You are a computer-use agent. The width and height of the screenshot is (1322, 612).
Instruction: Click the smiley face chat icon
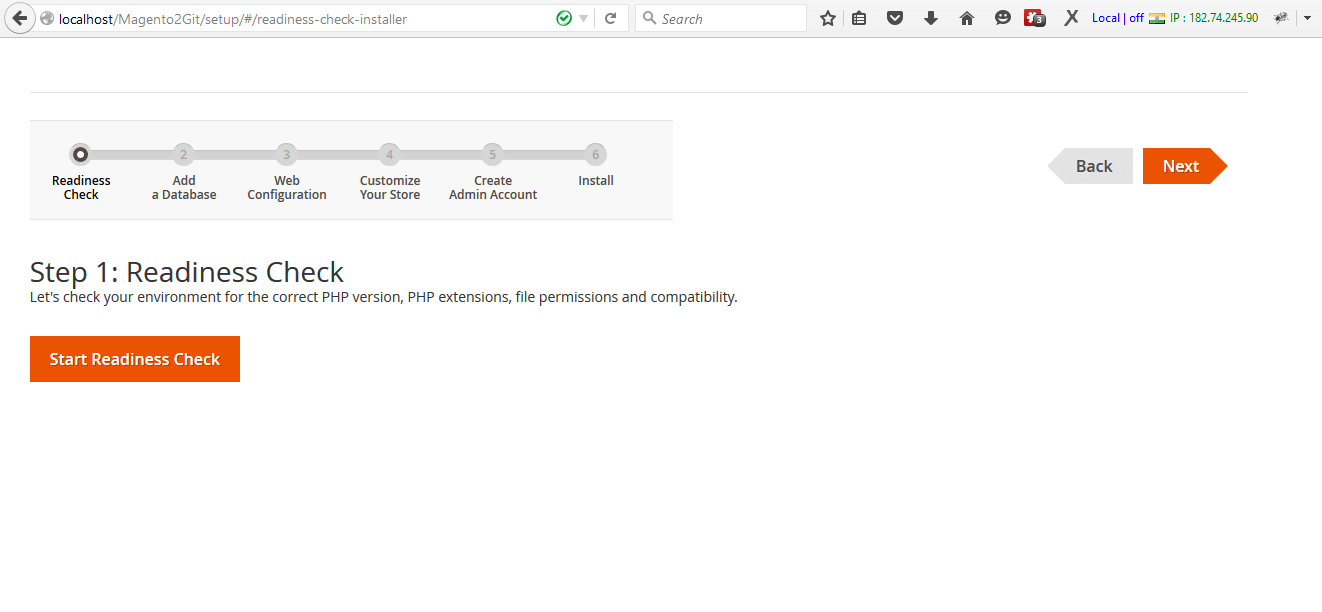pos(1002,18)
